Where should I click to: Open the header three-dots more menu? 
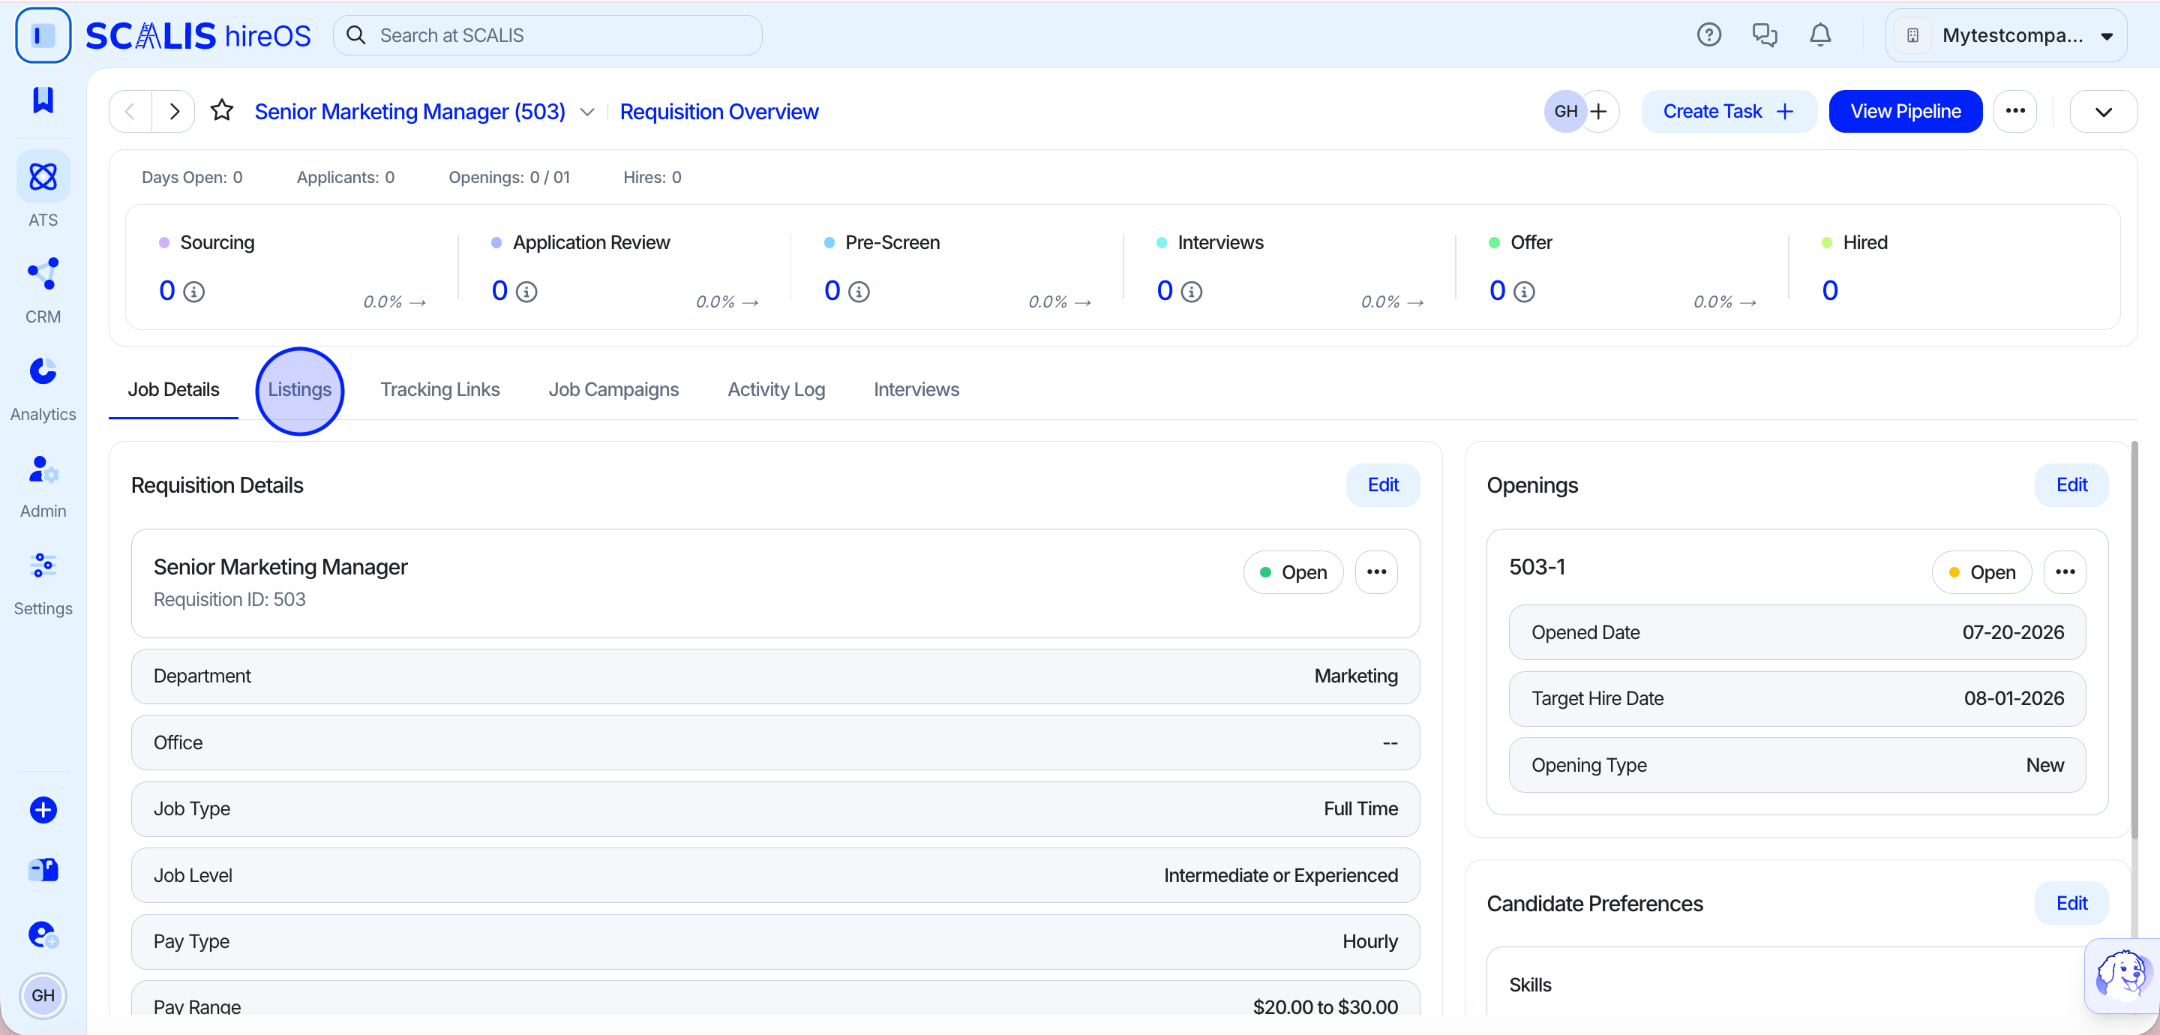2015,111
